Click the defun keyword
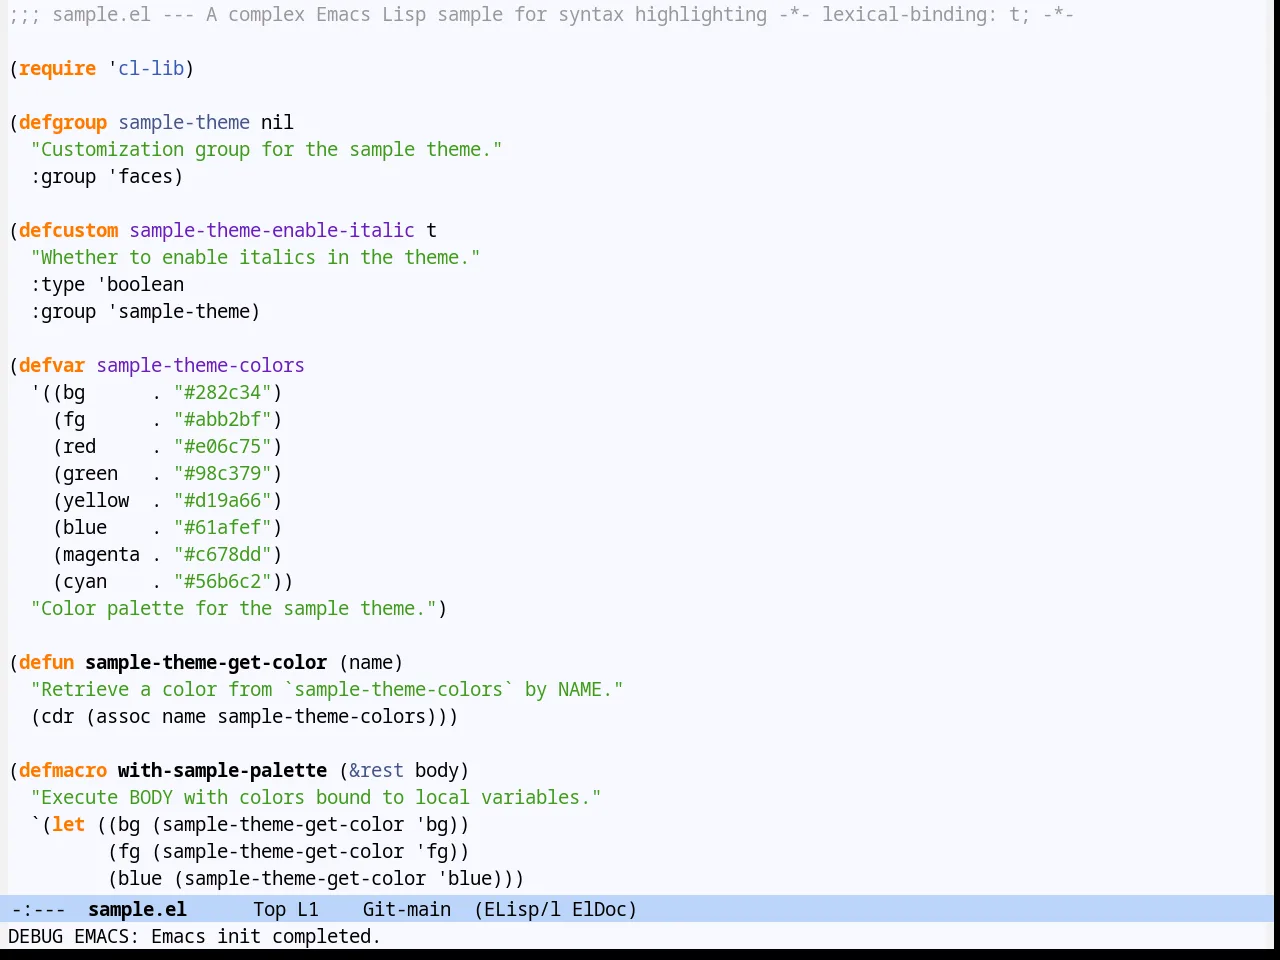The height and width of the screenshot is (960, 1280). pyautogui.click(x=46, y=662)
